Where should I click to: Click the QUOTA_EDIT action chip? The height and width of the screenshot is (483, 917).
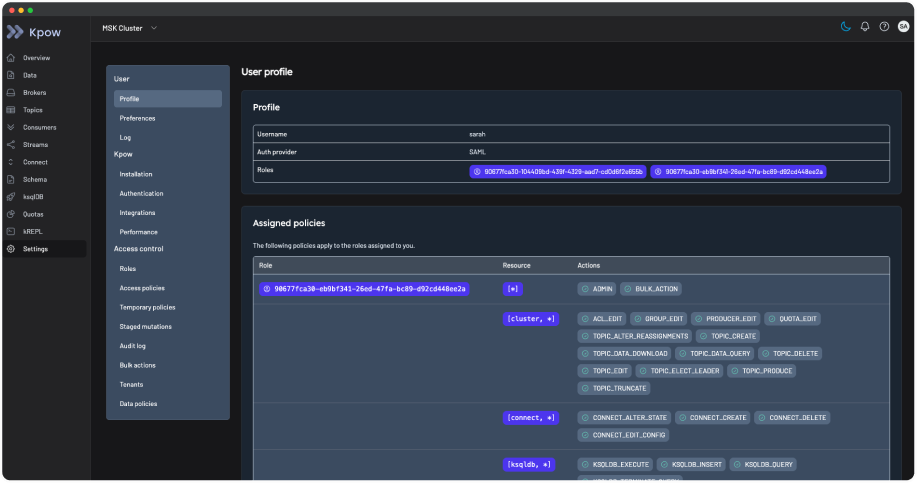[x=792, y=319]
